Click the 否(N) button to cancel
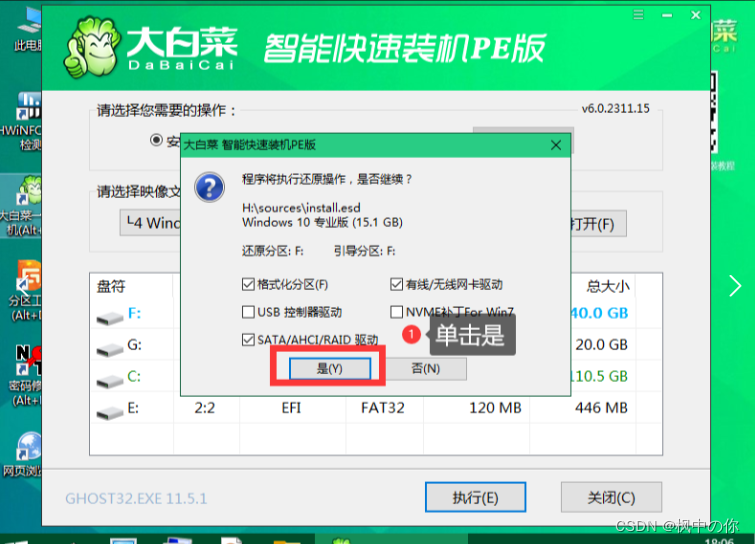Viewport: 755px width, 544px height. click(x=426, y=369)
